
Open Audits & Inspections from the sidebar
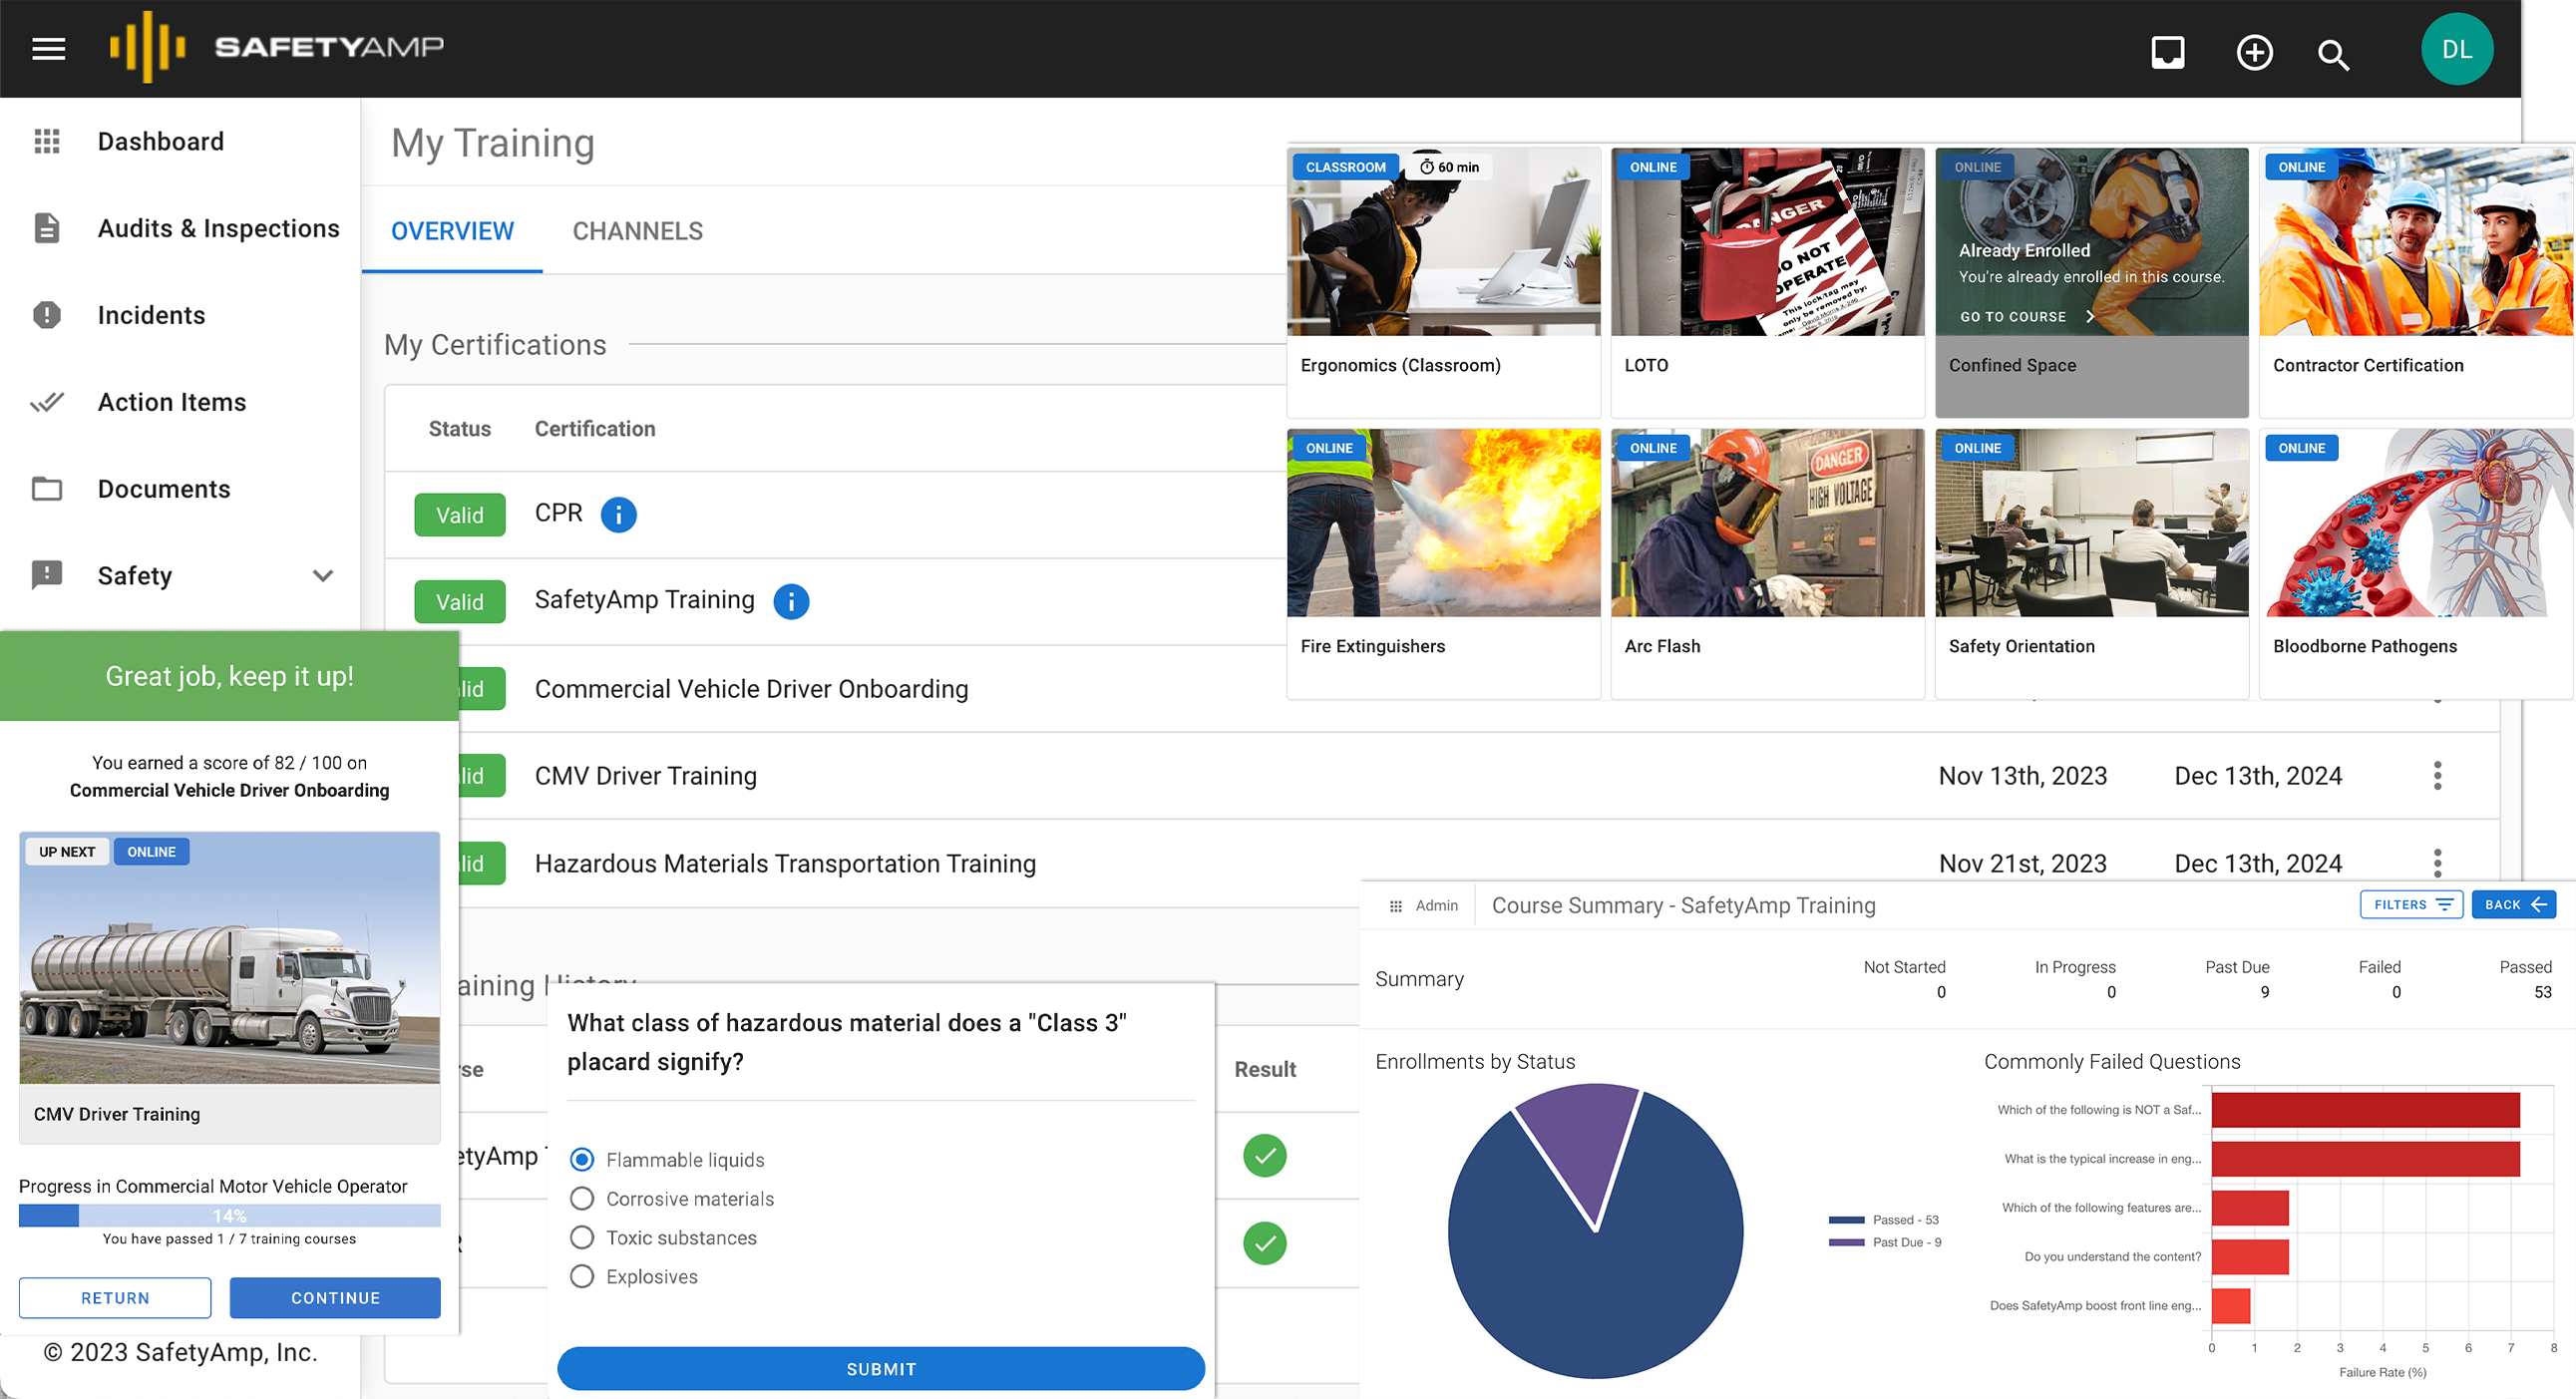[x=218, y=228]
